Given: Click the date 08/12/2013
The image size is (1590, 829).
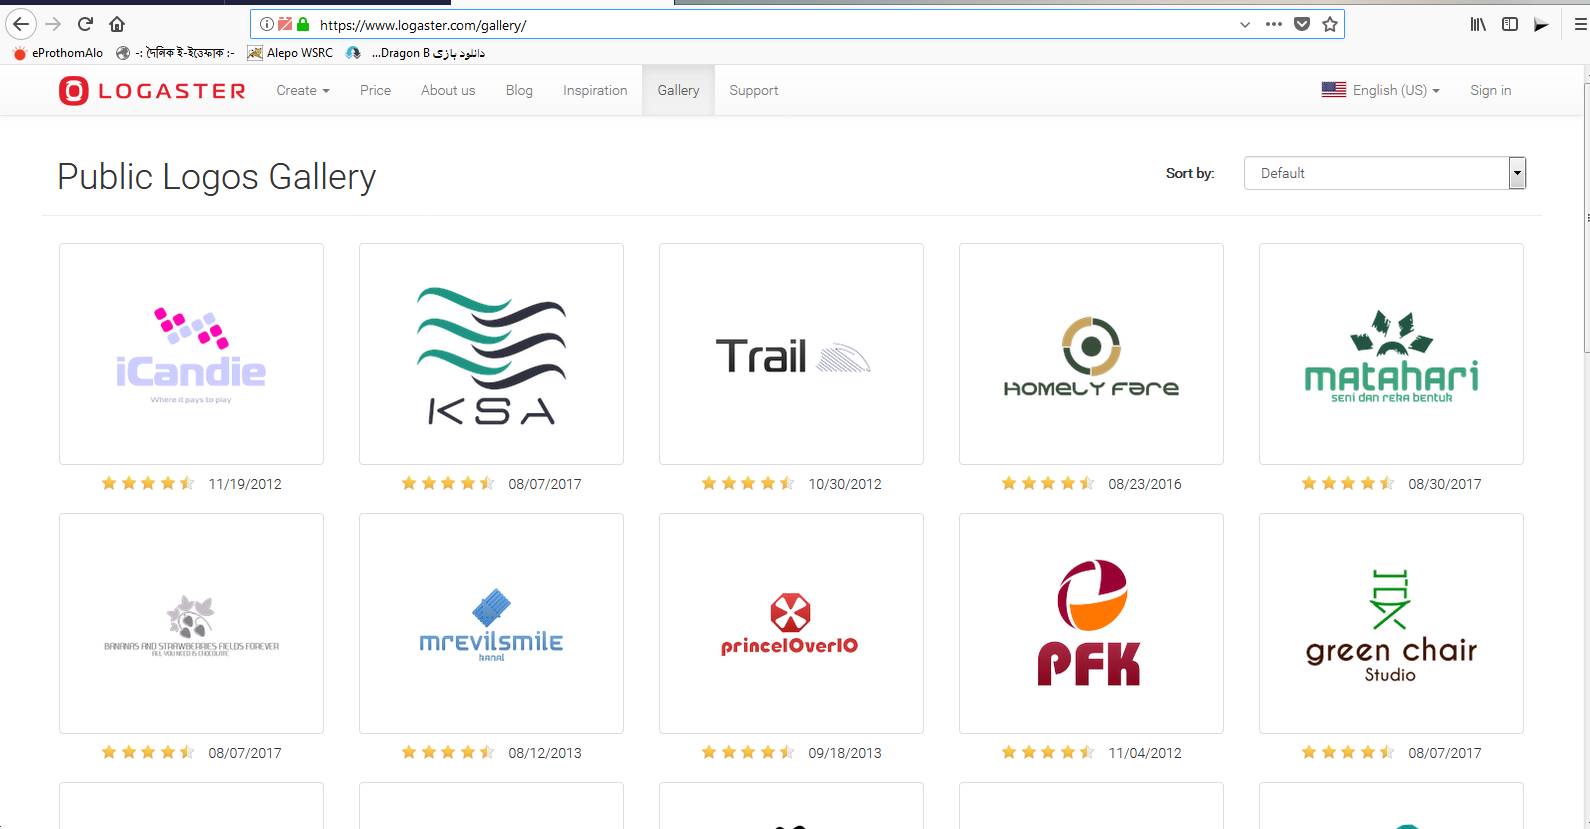Looking at the screenshot, I should pos(545,753).
